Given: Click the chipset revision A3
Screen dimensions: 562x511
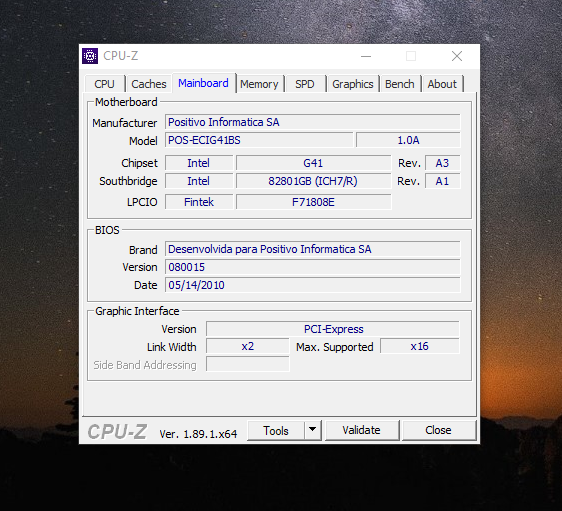Looking at the screenshot, I should [x=442, y=163].
